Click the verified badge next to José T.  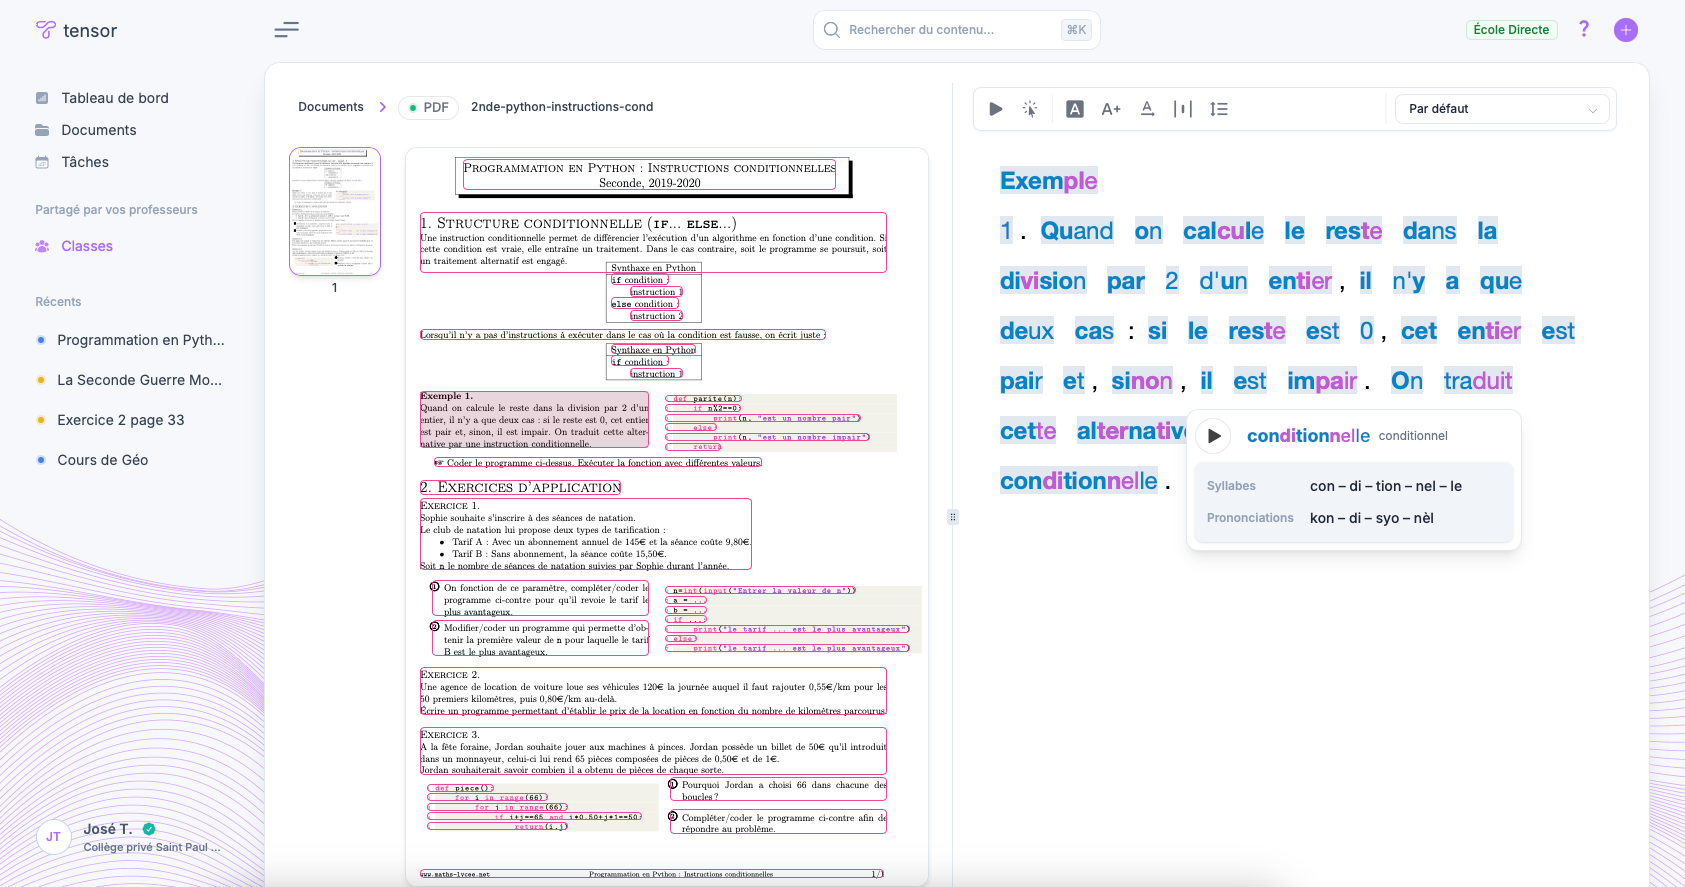149,829
